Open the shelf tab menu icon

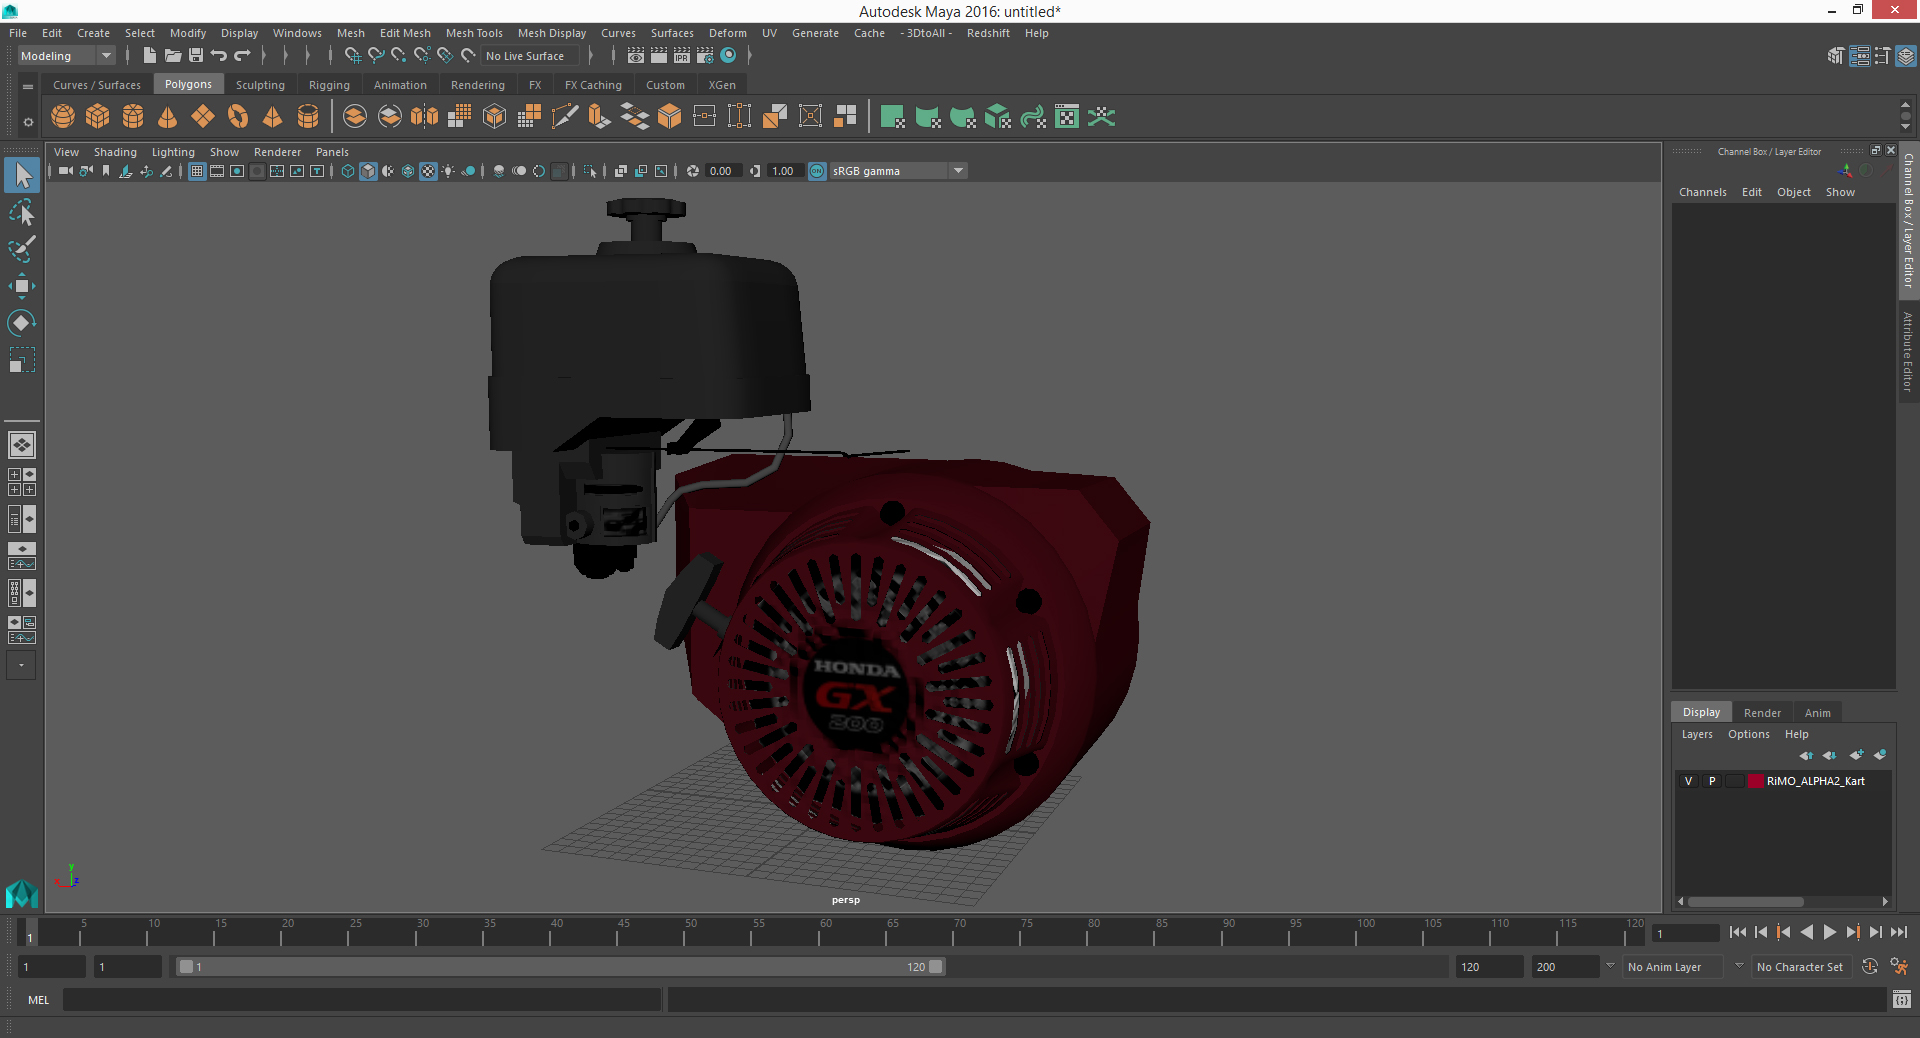tap(28, 87)
